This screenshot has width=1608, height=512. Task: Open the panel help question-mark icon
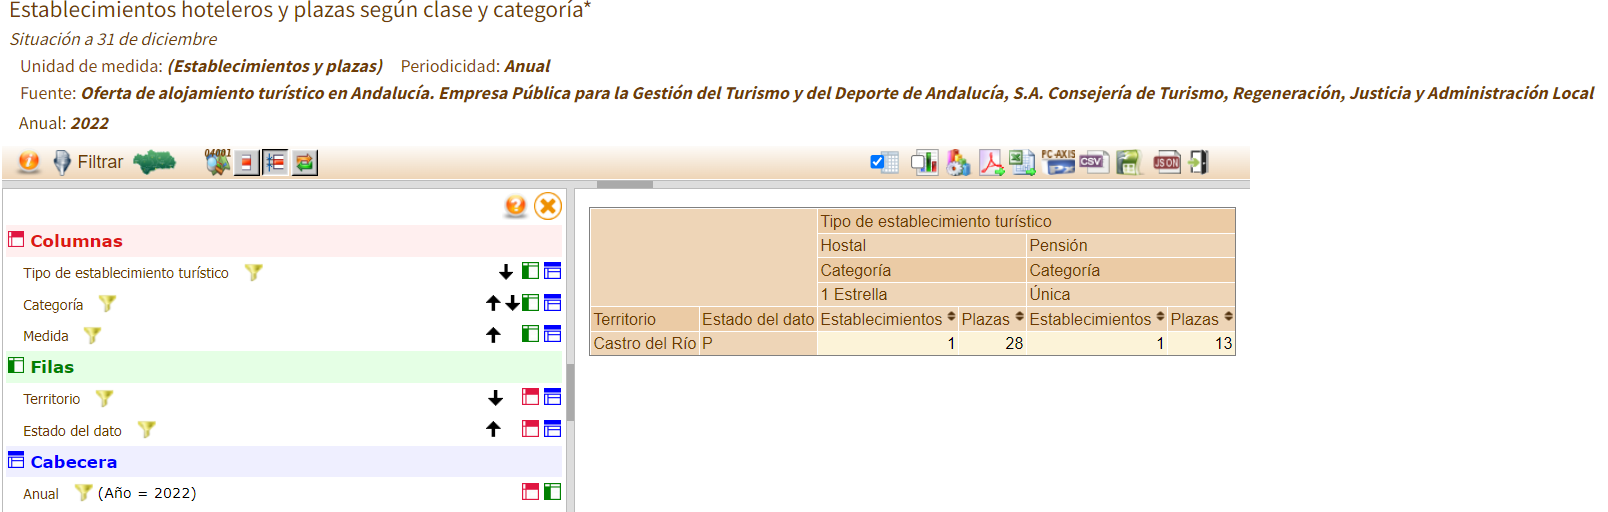(x=515, y=206)
